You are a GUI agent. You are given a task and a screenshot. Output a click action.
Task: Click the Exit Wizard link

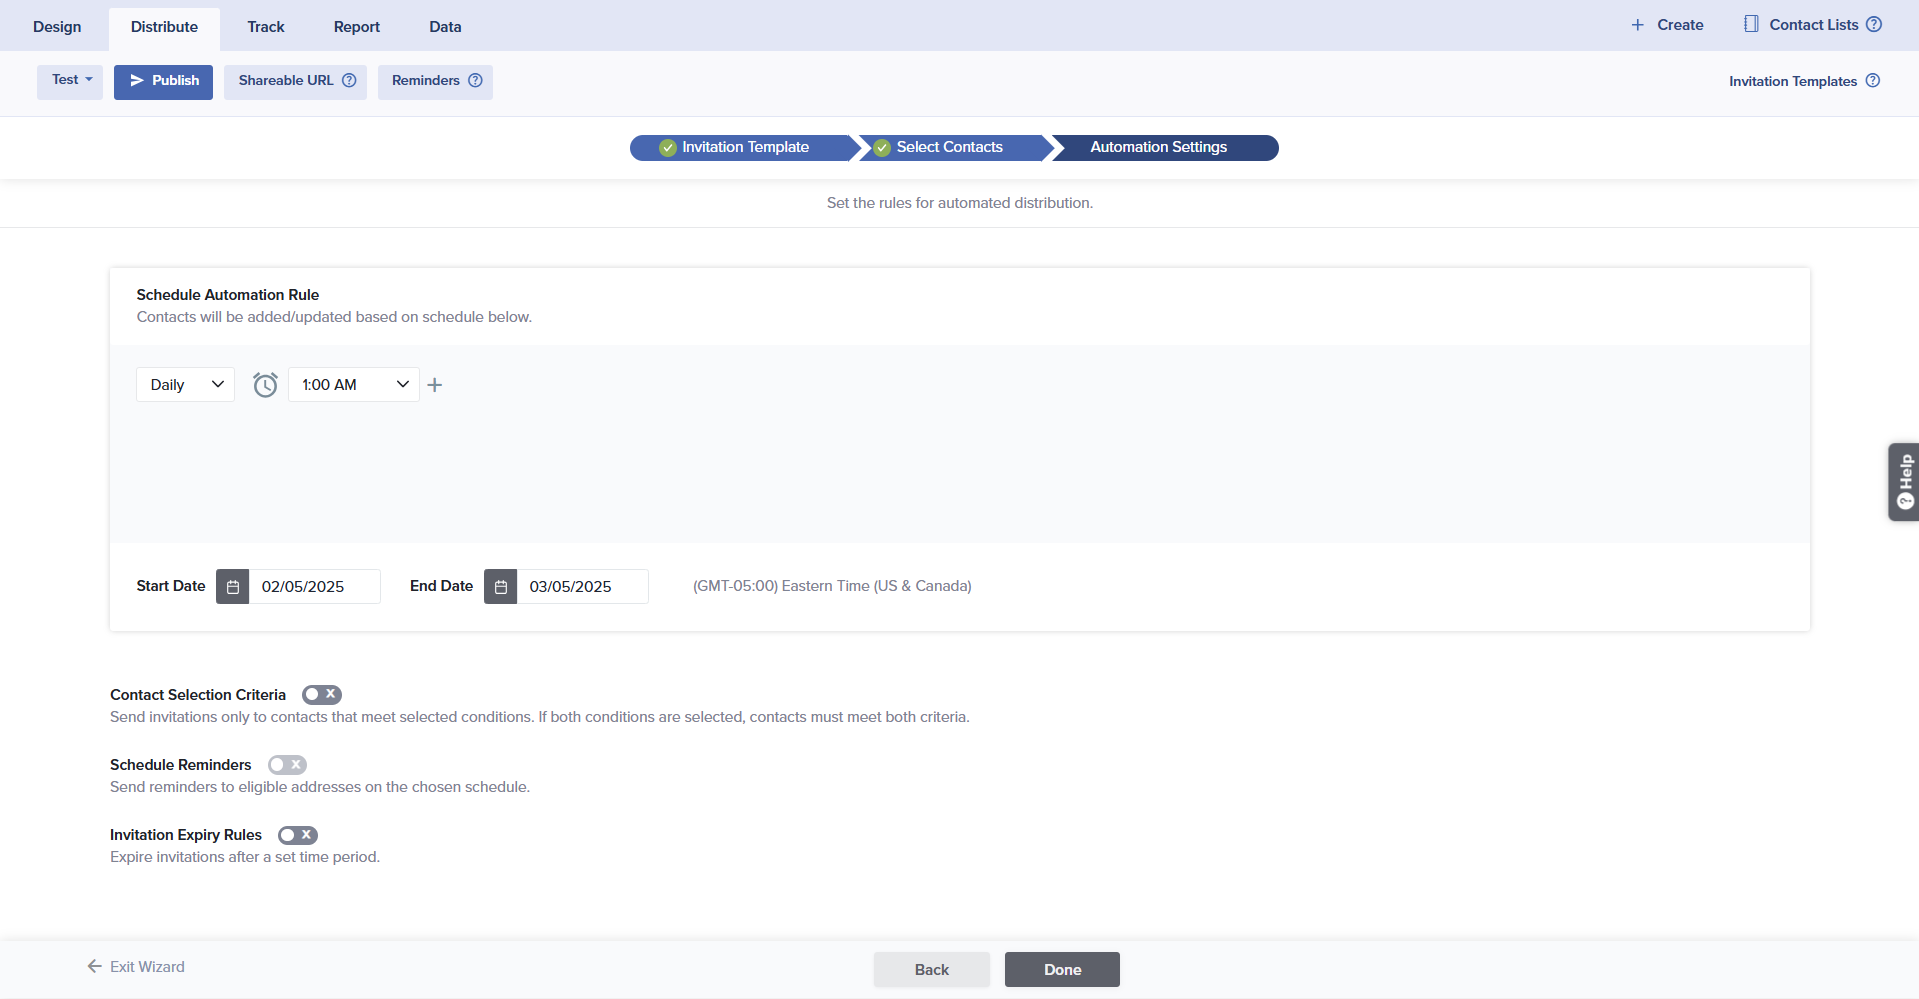click(x=136, y=967)
